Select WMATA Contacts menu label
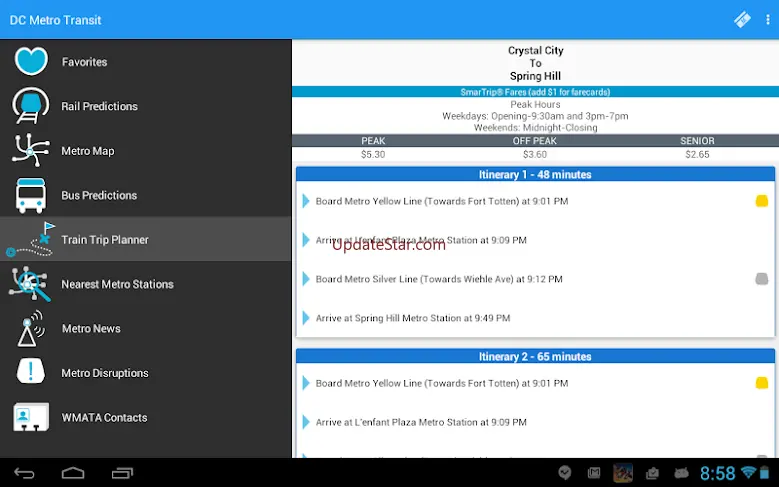This screenshot has width=779, height=487. click(x=104, y=417)
